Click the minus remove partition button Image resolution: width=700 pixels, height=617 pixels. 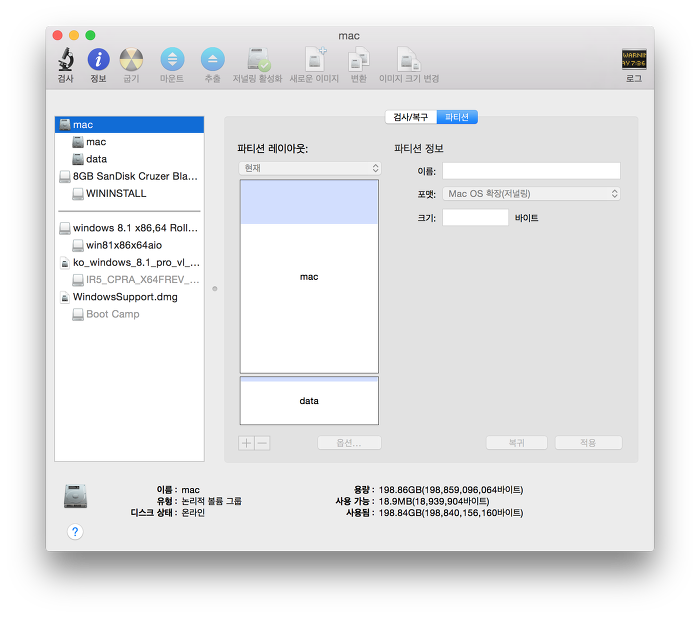(x=262, y=443)
